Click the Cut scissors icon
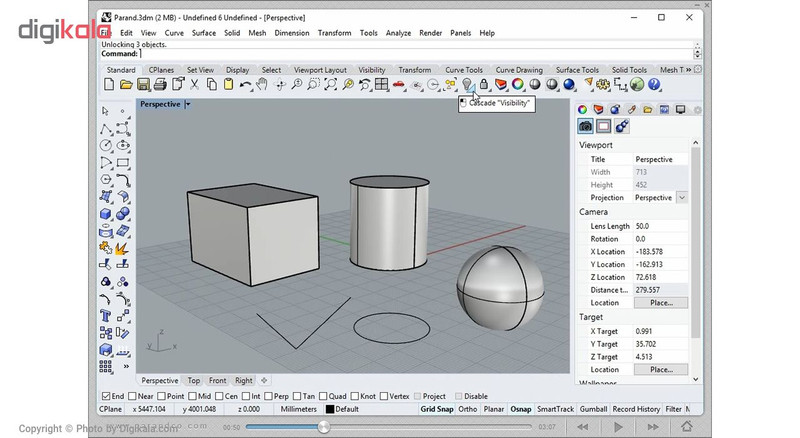 click(194, 84)
